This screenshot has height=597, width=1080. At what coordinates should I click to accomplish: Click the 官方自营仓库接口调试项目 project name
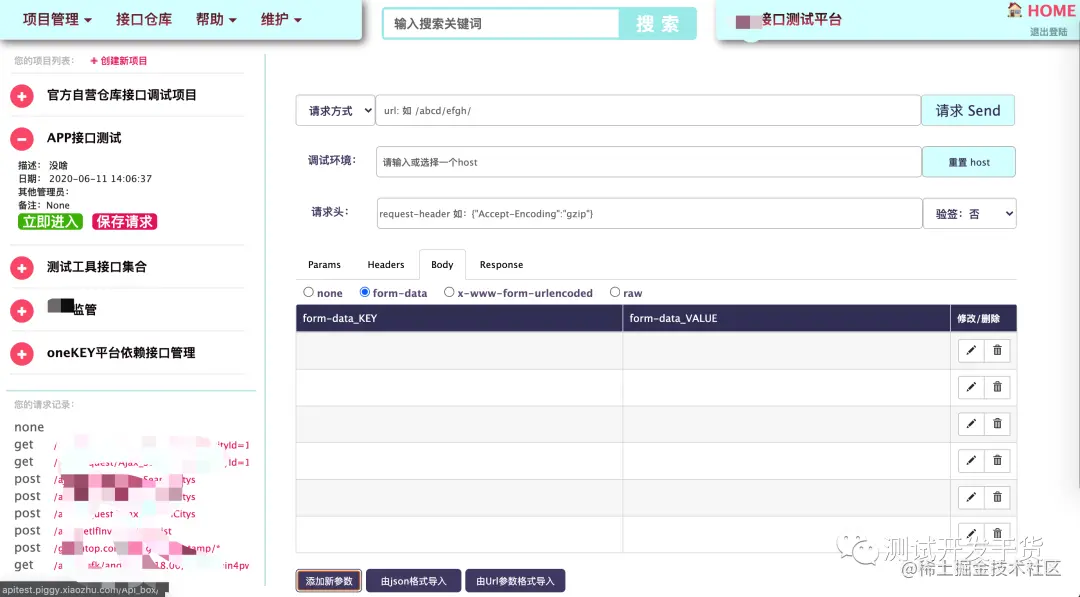[x=122, y=96]
